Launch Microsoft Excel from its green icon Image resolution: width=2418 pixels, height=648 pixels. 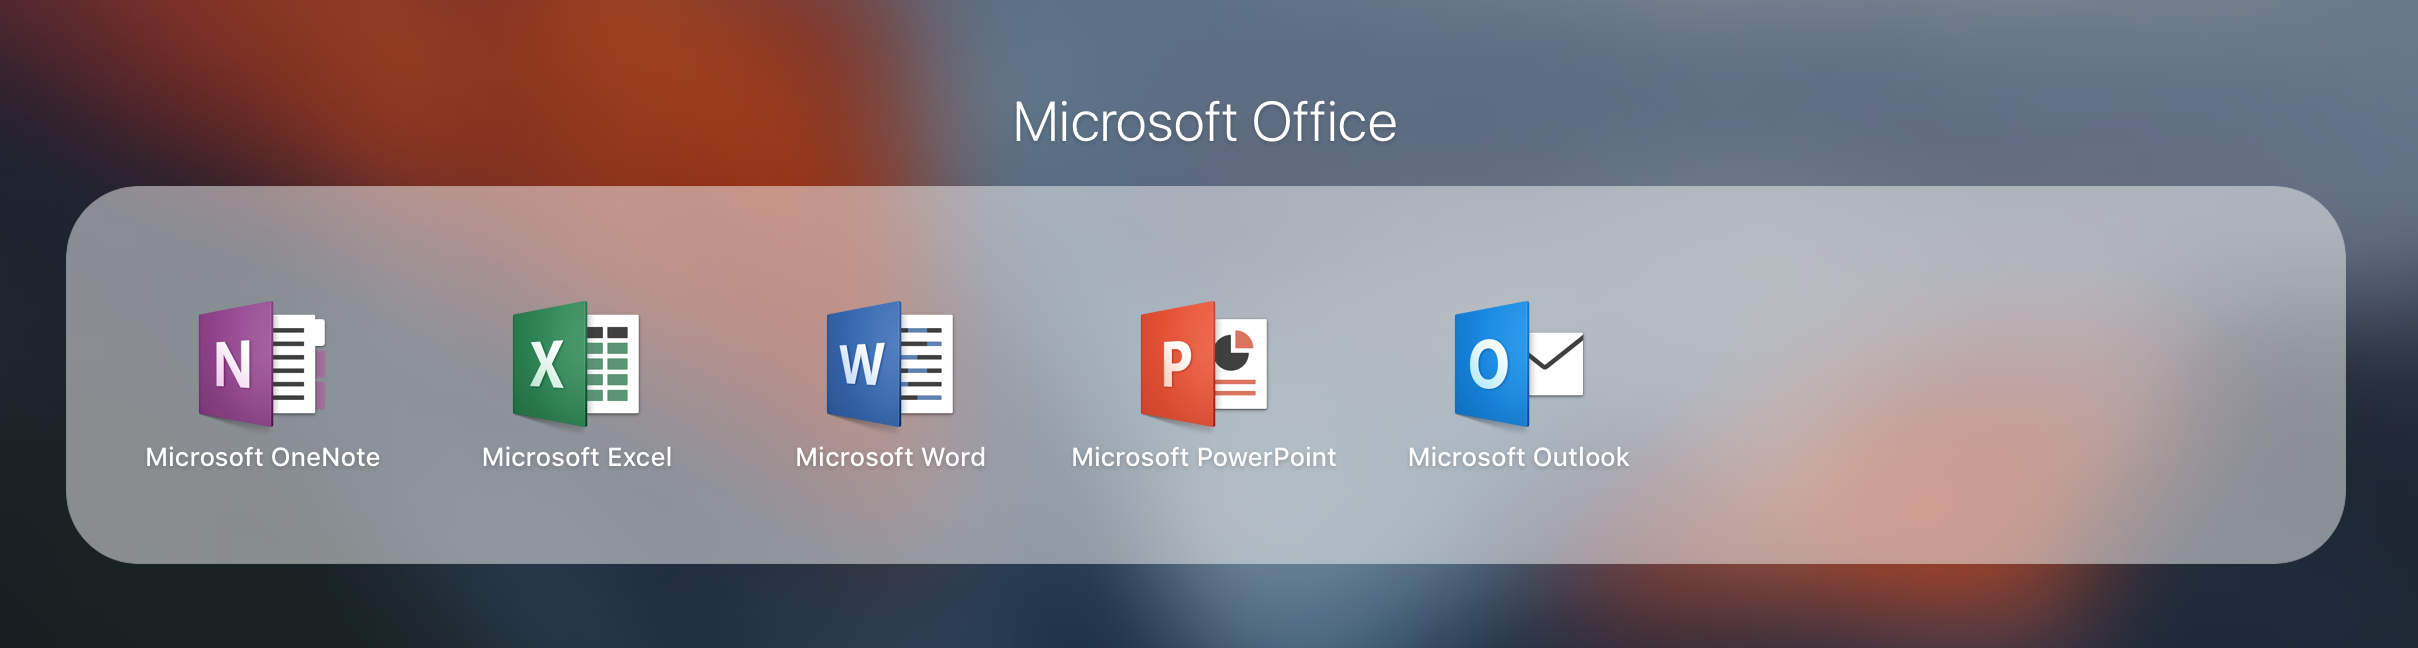[576, 364]
